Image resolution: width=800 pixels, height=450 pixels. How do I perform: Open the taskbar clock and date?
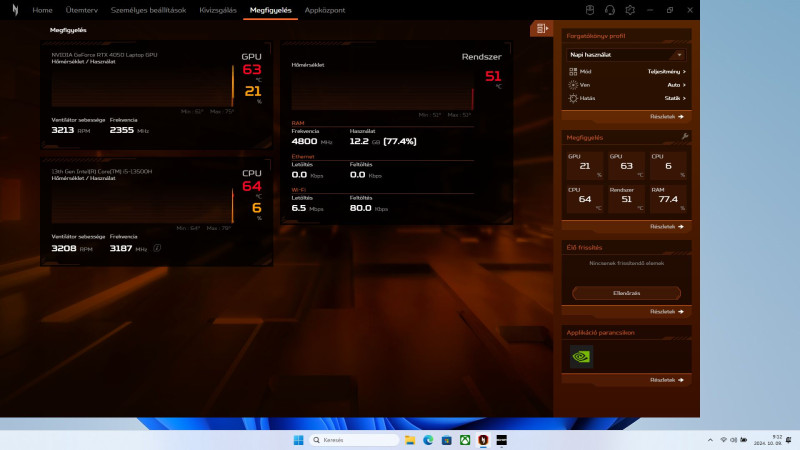tap(768, 440)
